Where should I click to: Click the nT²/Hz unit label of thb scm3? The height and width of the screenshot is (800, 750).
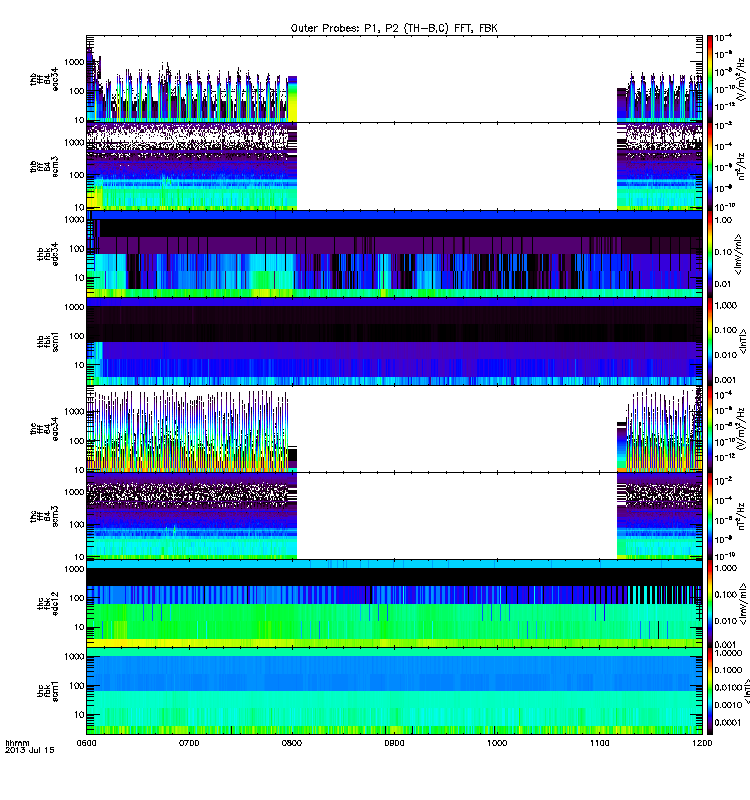coord(742,166)
